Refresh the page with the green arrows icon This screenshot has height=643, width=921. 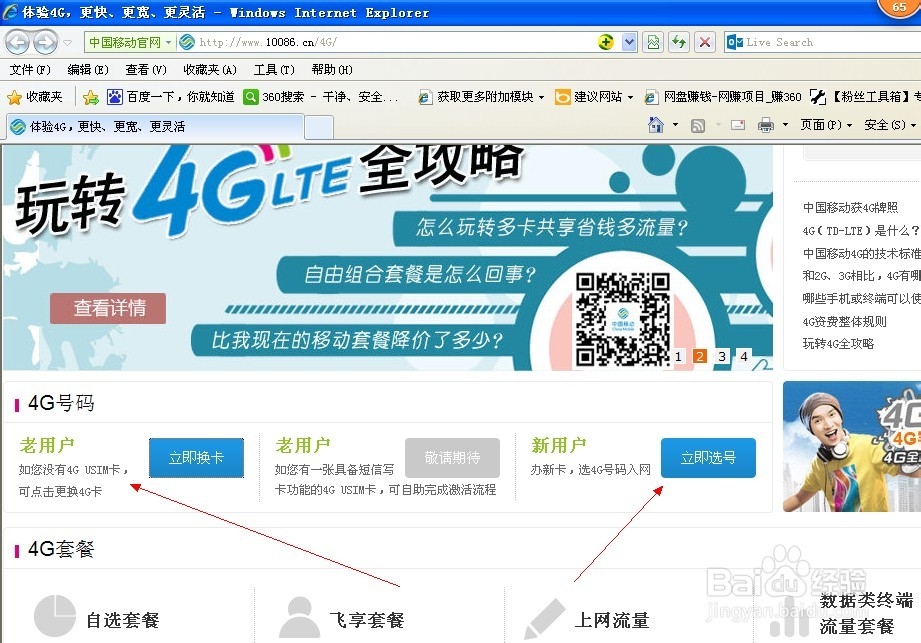(679, 42)
